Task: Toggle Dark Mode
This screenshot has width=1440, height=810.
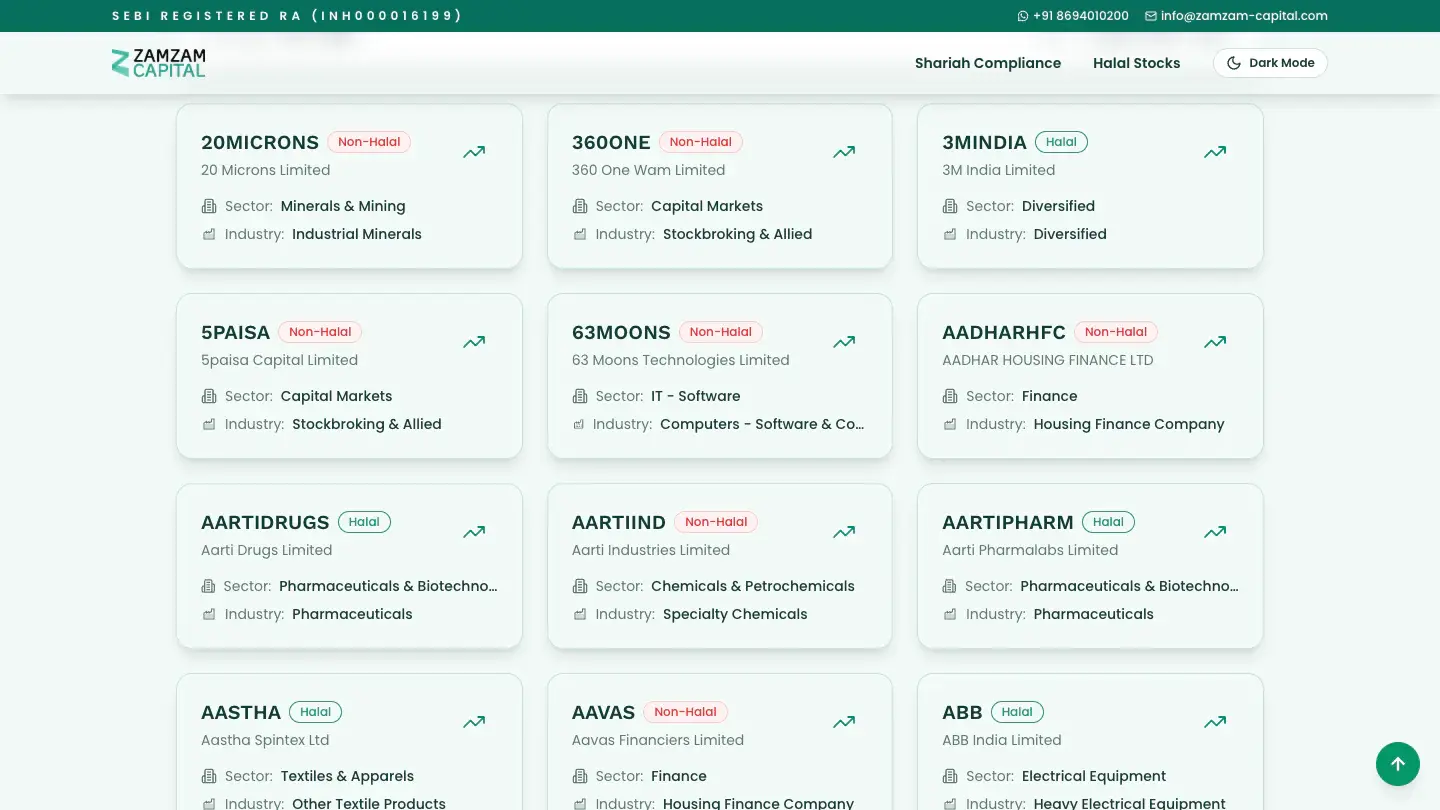Action: click(x=1270, y=63)
